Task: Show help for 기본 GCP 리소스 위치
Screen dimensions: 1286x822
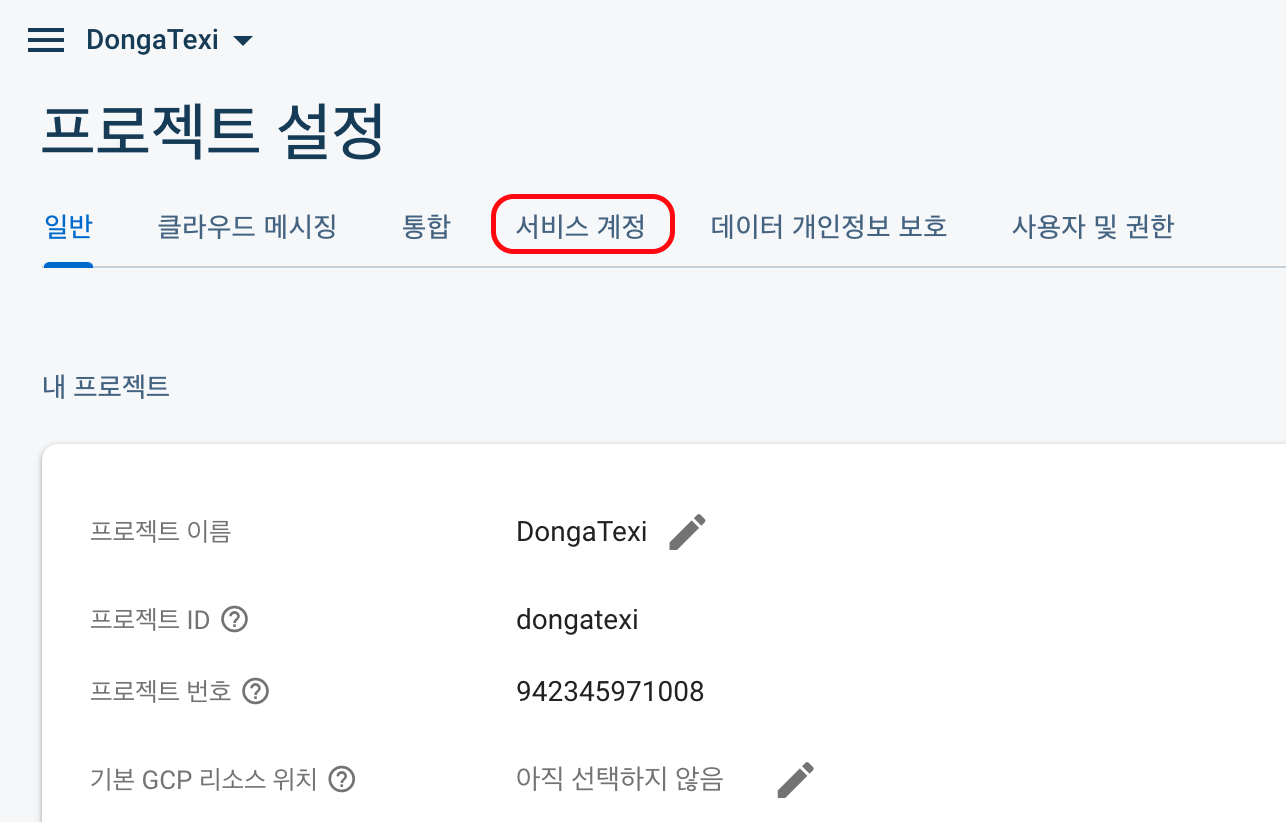Action: pyautogui.click(x=343, y=779)
